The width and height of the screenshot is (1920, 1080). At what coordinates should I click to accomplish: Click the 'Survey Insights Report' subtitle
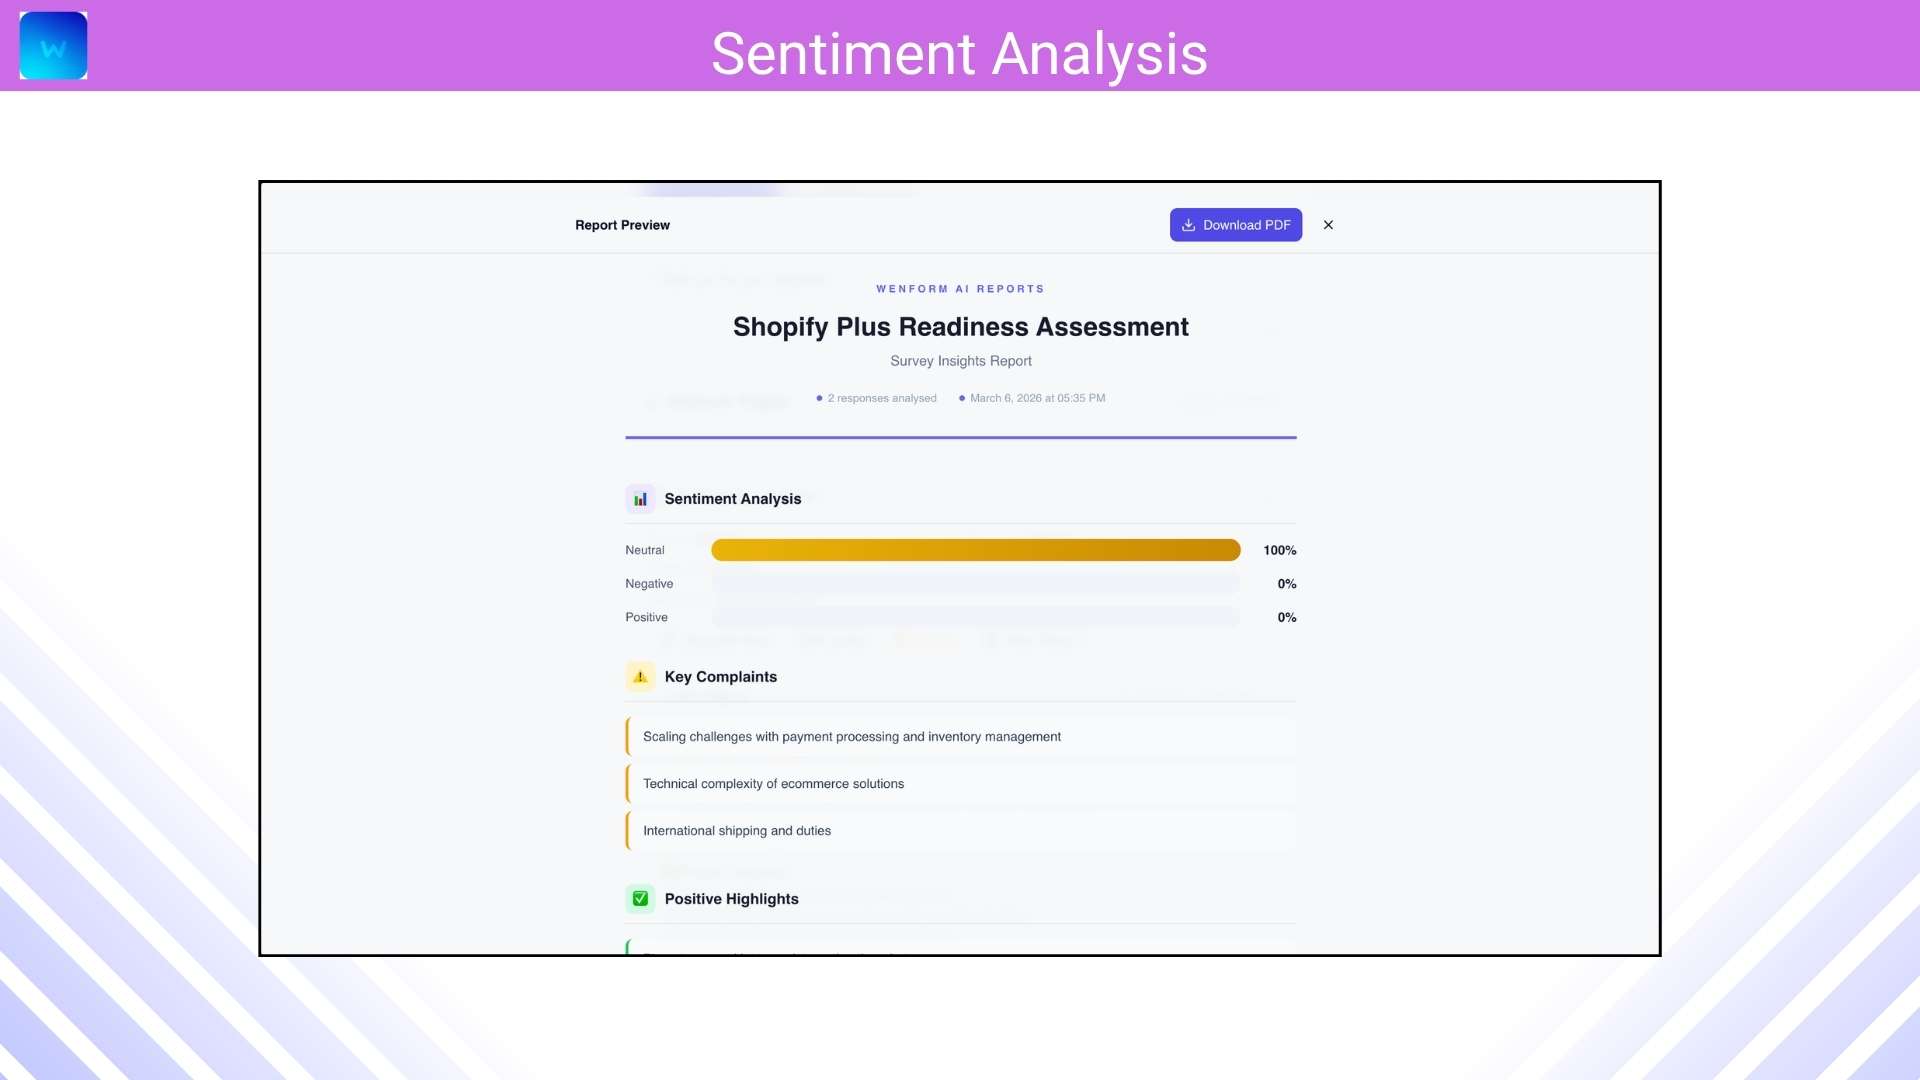[961, 361]
